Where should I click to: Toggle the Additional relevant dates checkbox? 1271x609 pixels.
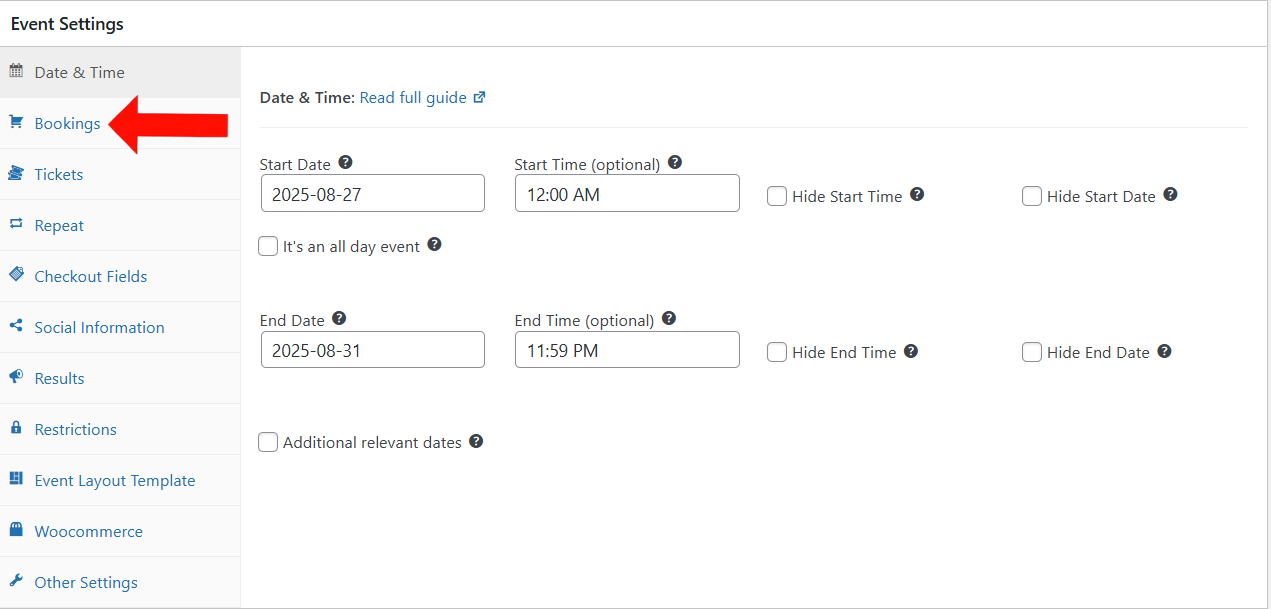pyautogui.click(x=268, y=442)
